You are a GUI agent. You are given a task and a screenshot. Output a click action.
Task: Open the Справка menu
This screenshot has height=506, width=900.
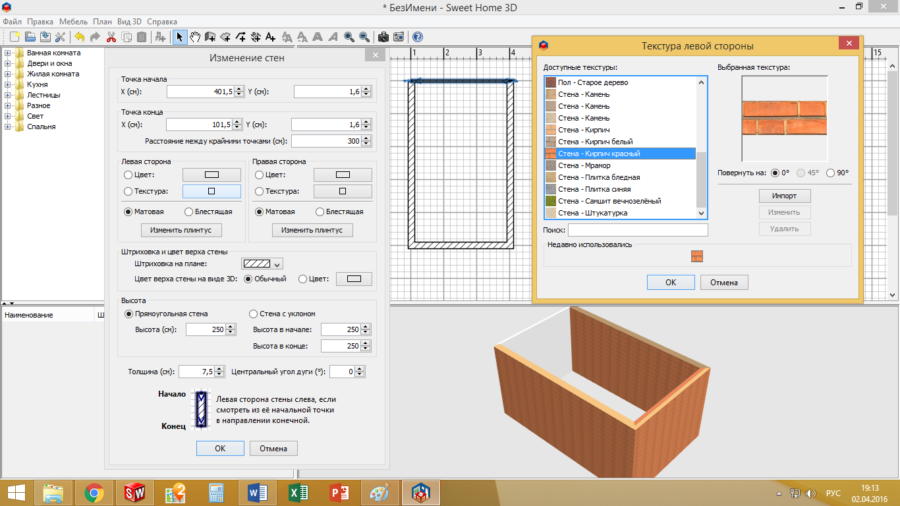point(162,22)
